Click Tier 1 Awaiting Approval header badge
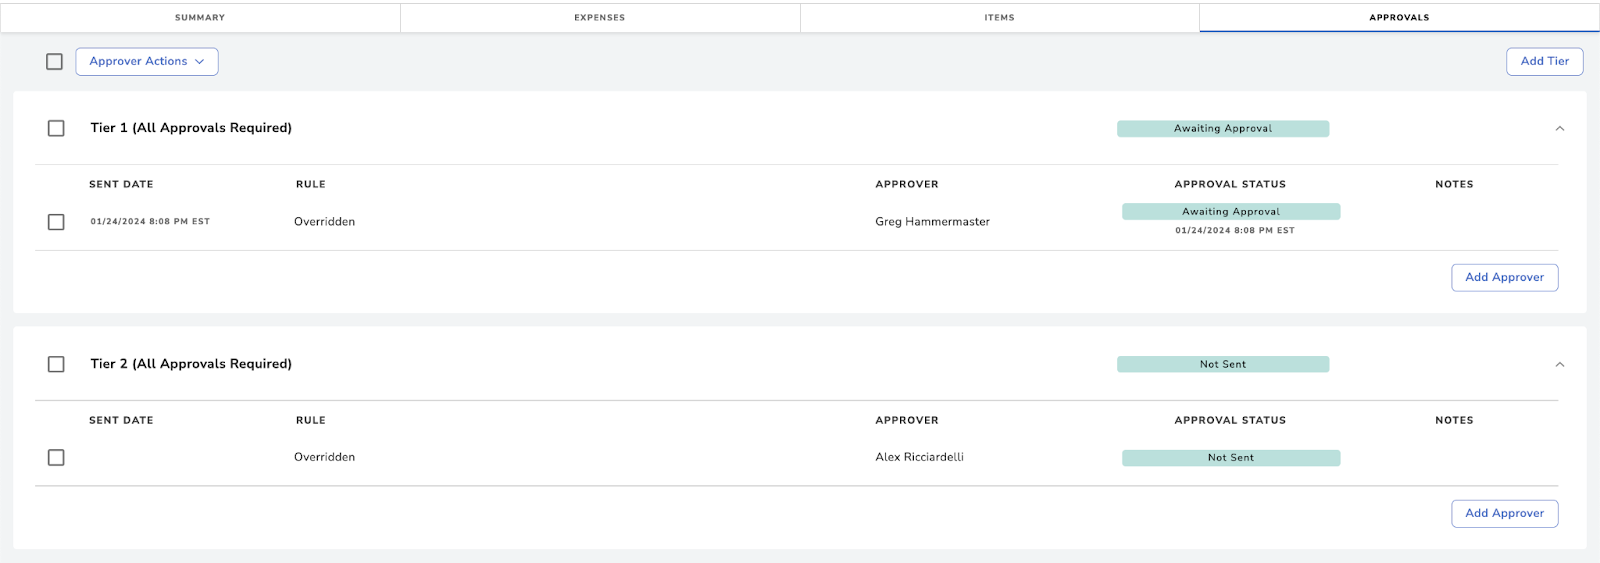Screen dimensions: 1600x563 1223,128
